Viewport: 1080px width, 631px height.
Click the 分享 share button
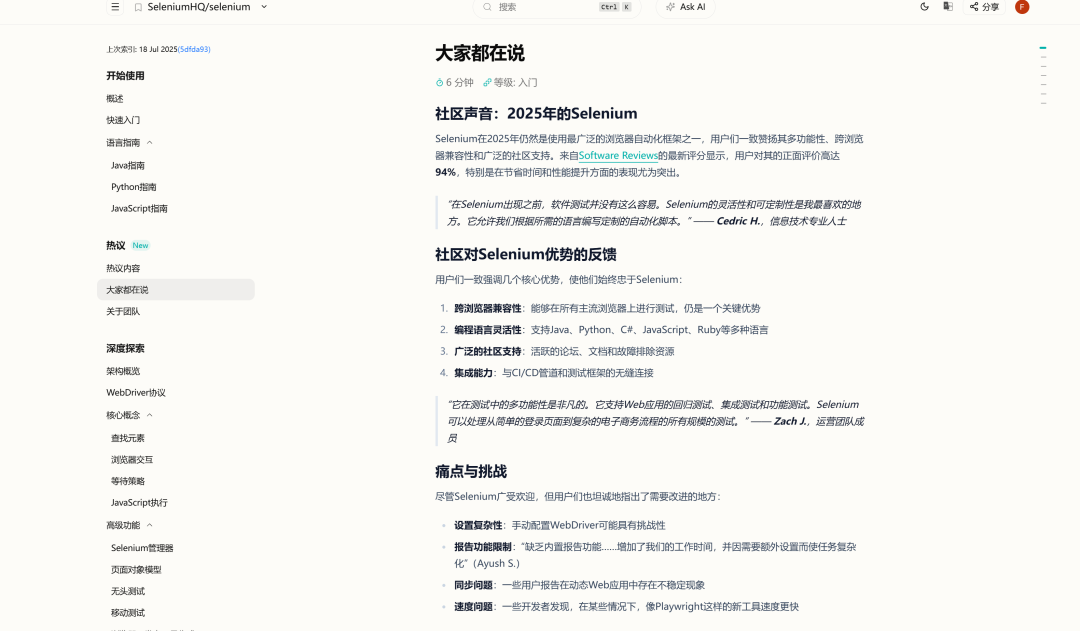984,7
